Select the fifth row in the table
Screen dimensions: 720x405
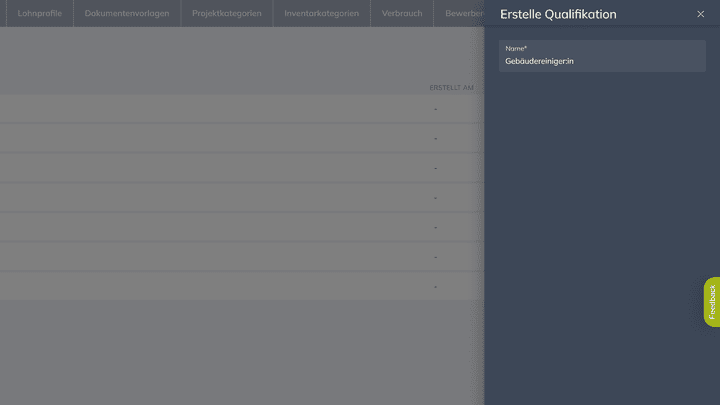pyautogui.click(x=240, y=228)
